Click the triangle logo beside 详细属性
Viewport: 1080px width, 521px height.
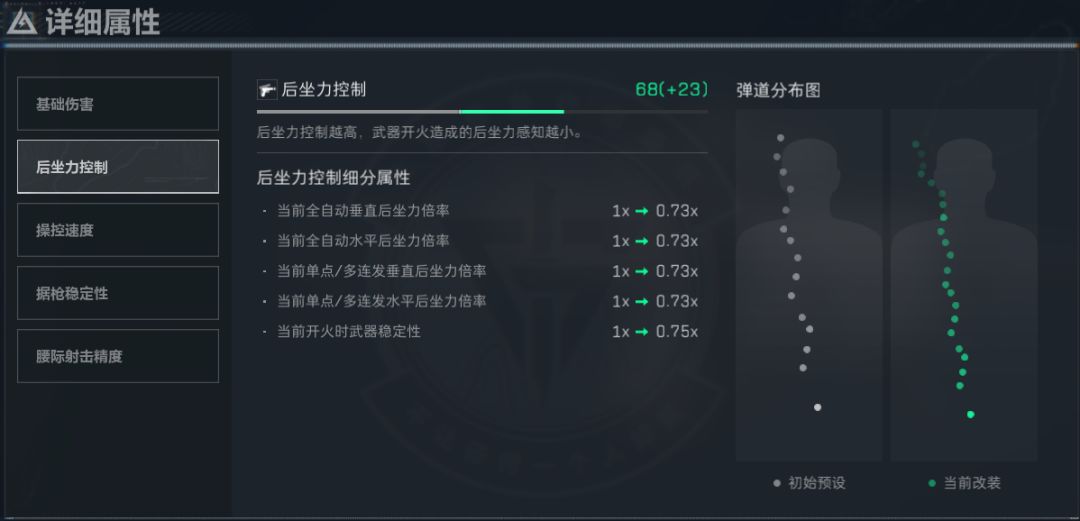[x=21, y=21]
